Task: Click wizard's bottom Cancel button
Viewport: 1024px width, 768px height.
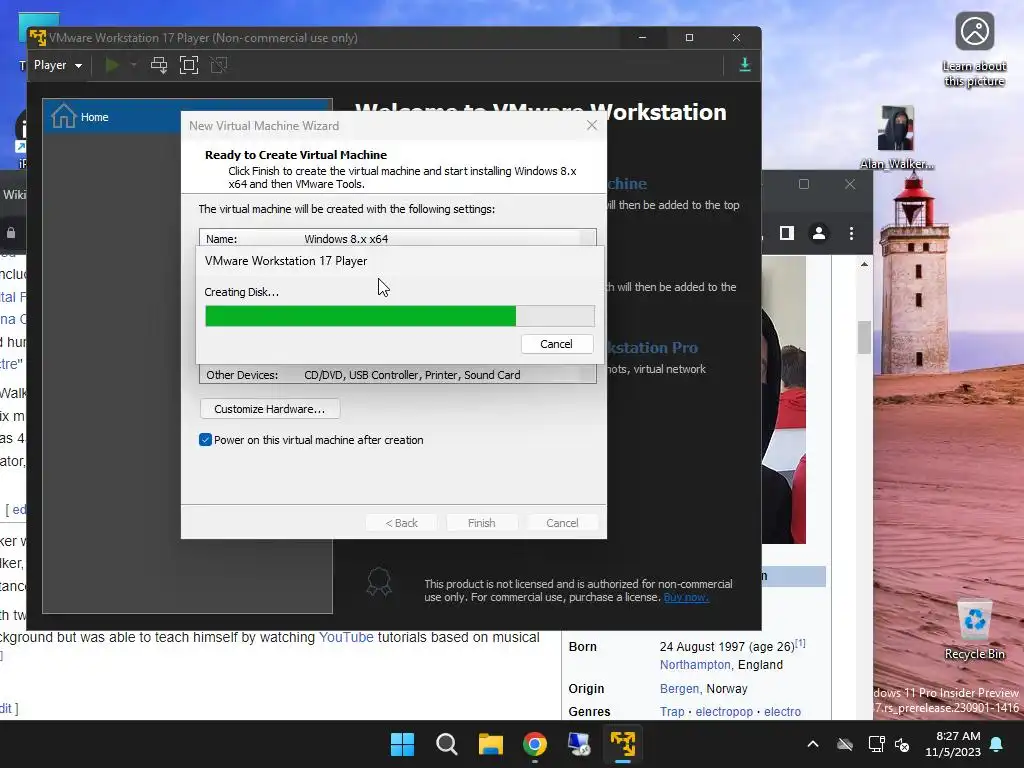Action: point(562,523)
